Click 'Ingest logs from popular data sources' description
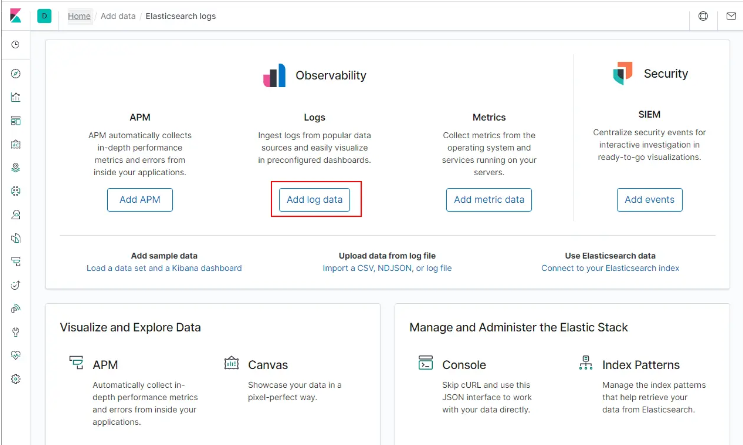This screenshot has height=445, width=743. 315,148
